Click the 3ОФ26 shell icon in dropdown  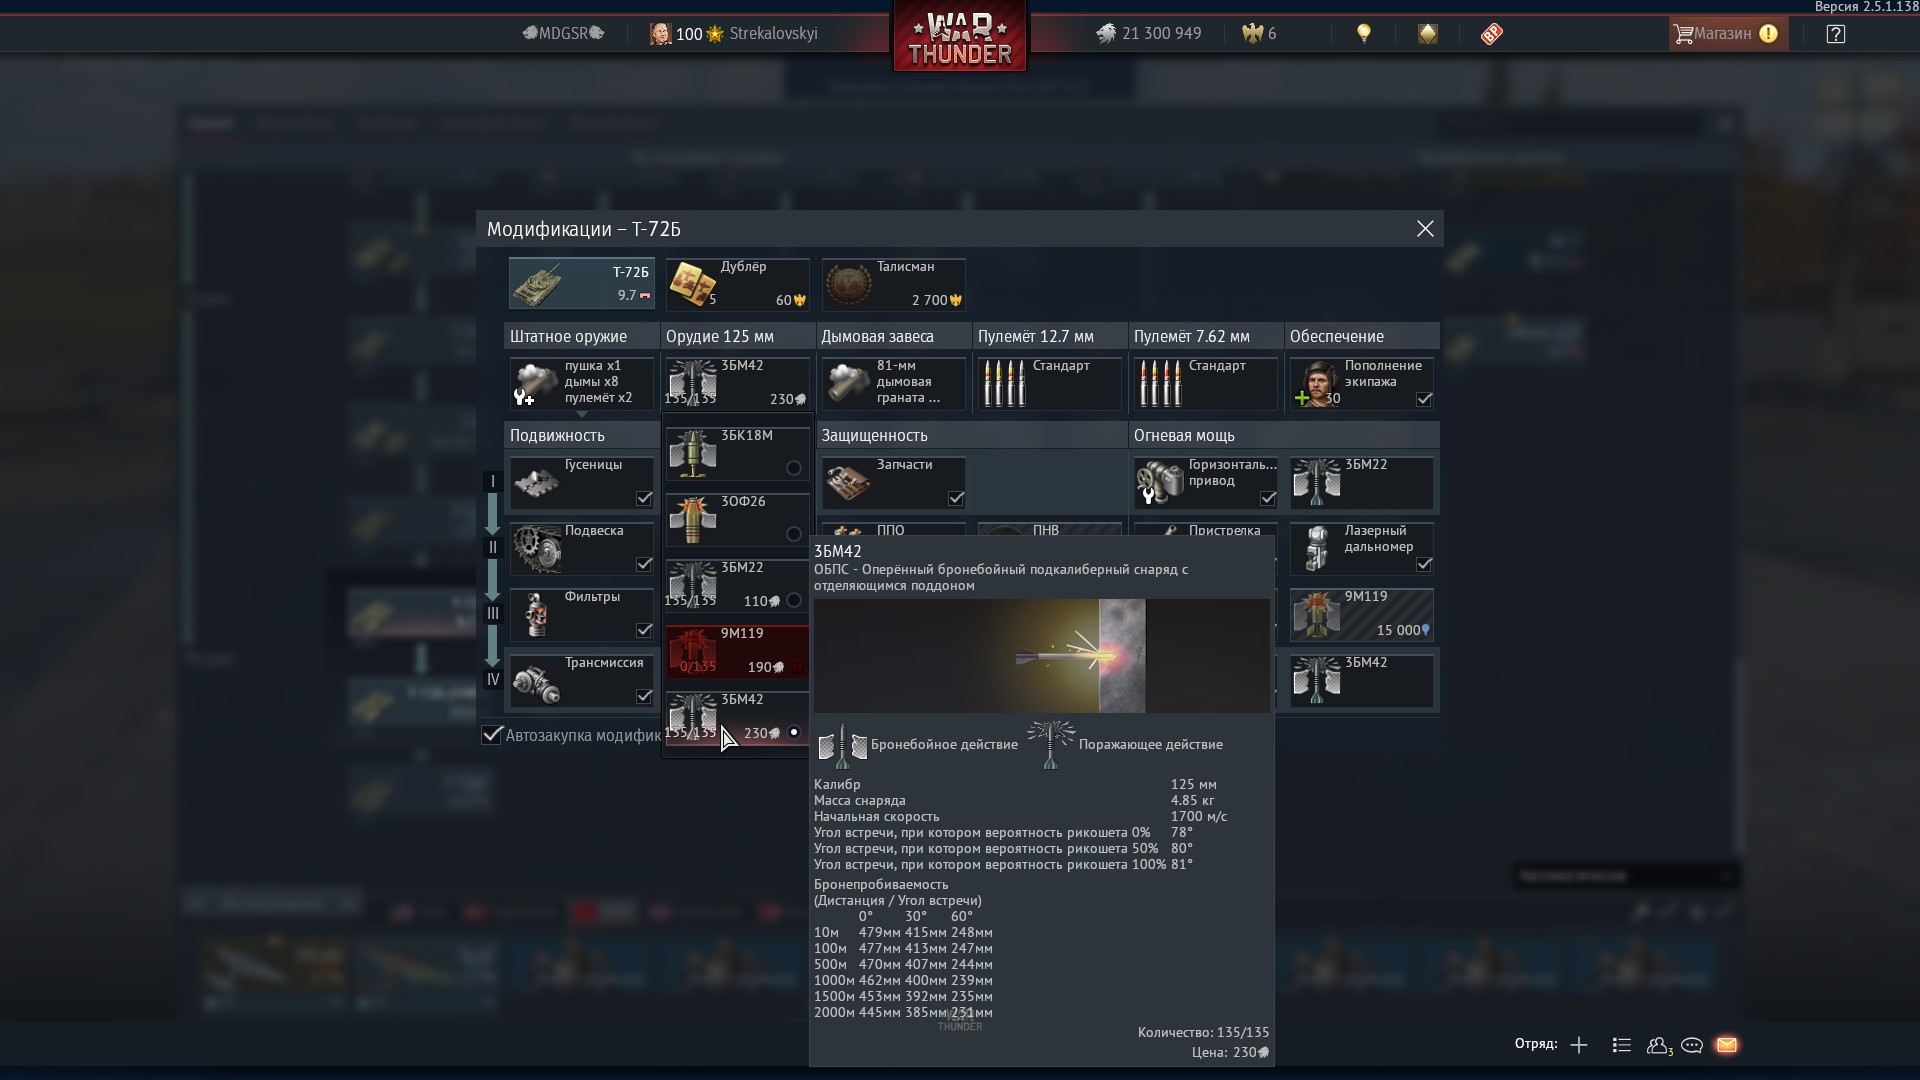point(692,519)
